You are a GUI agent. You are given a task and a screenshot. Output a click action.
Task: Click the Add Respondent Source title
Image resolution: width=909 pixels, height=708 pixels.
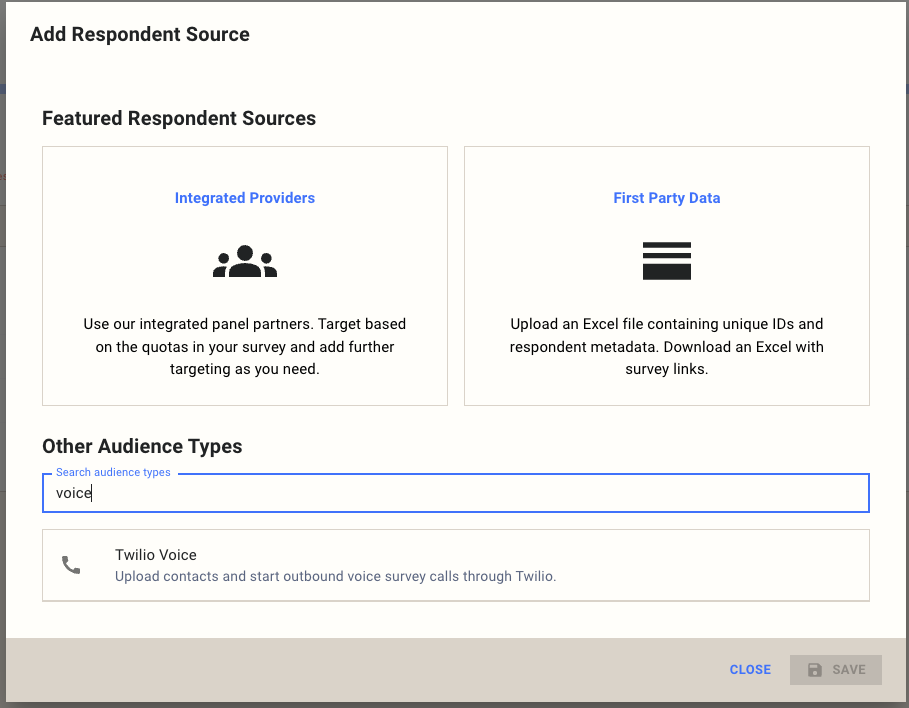click(139, 34)
